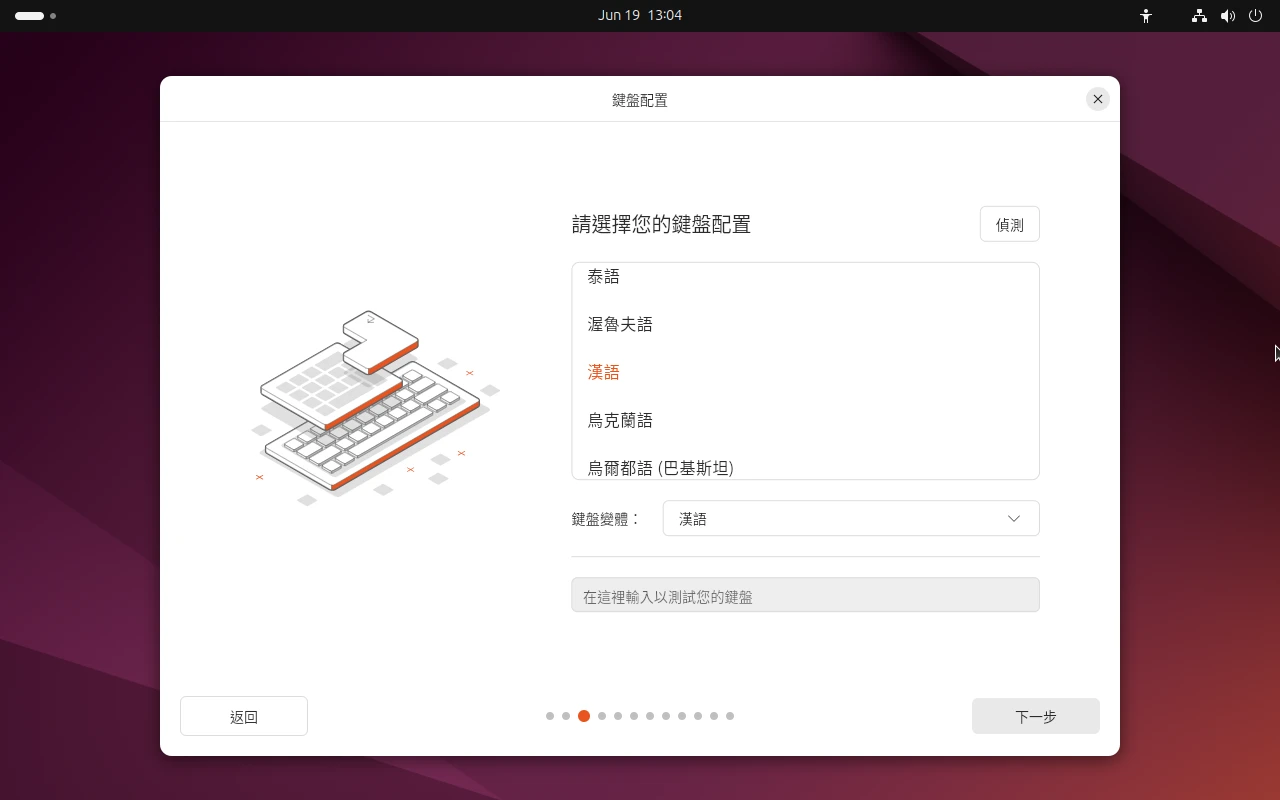Viewport: 1280px width, 800px height.
Task: Click the 偵測 detect button
Action: [x=1009, y=224]
